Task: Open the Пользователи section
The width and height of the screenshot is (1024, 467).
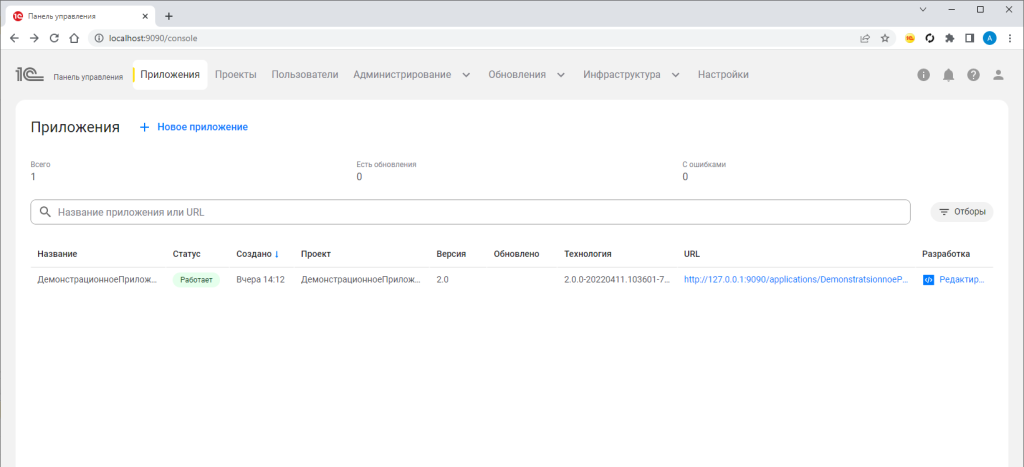Action: (305, 75)
